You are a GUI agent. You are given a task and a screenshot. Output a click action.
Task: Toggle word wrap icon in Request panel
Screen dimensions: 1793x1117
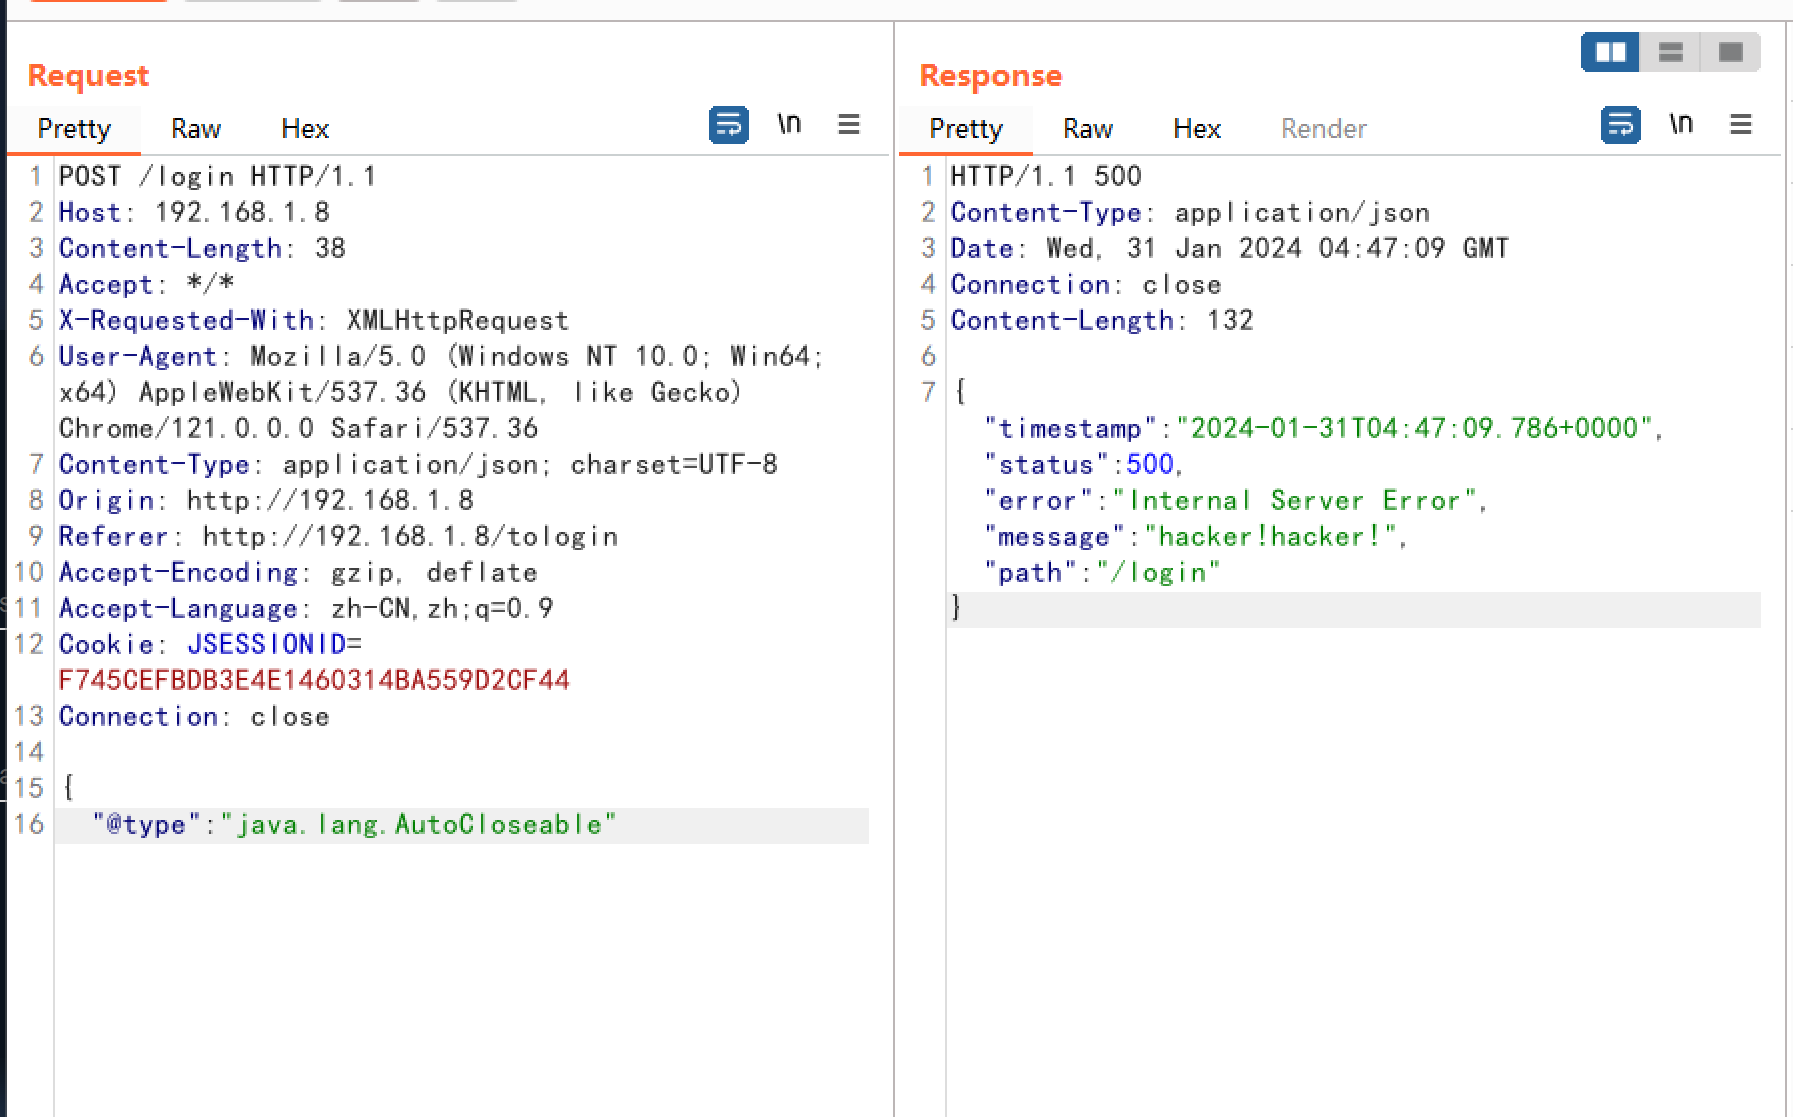coord(728,125)
